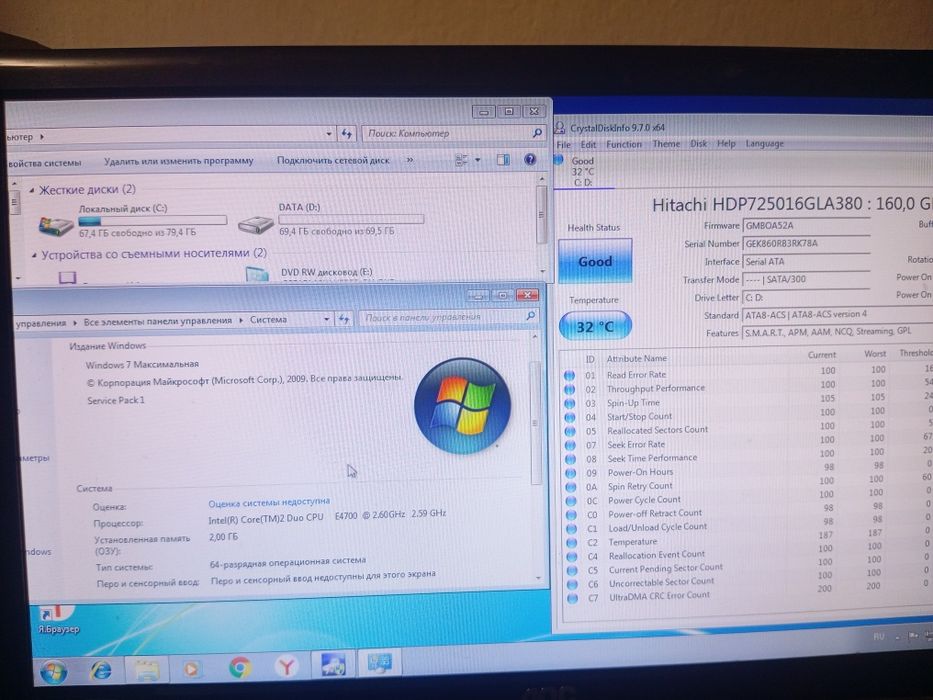Open Explorer help question-mark icon
The image size is (933, 700).
(x=530, y=160)
